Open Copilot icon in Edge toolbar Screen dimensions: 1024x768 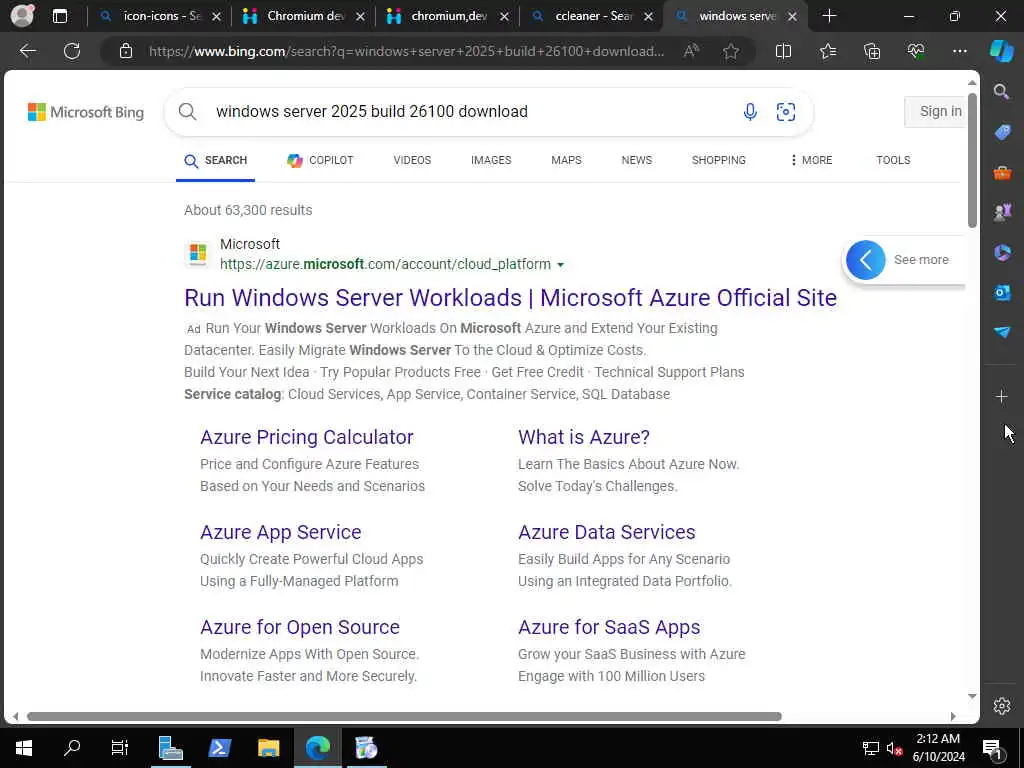point(1001,51)
